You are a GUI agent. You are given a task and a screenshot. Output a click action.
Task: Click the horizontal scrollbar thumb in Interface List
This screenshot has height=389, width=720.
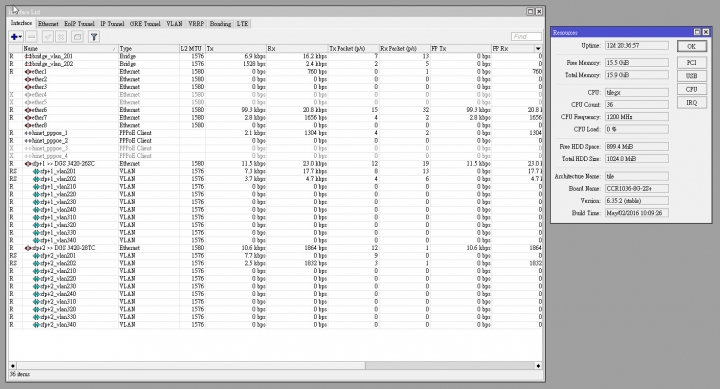tap(191, 366)
